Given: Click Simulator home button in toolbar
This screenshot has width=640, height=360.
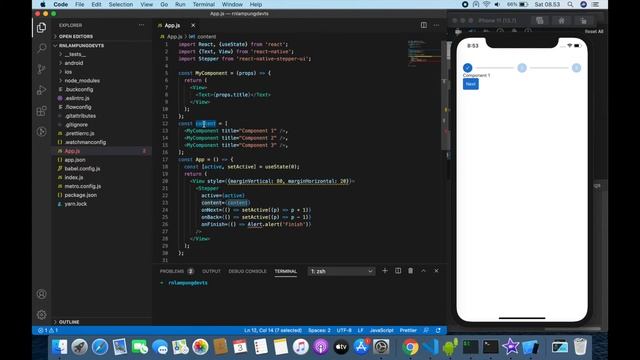Looking at the screenshot, I should pyautogui.click(x=562, y=20).
